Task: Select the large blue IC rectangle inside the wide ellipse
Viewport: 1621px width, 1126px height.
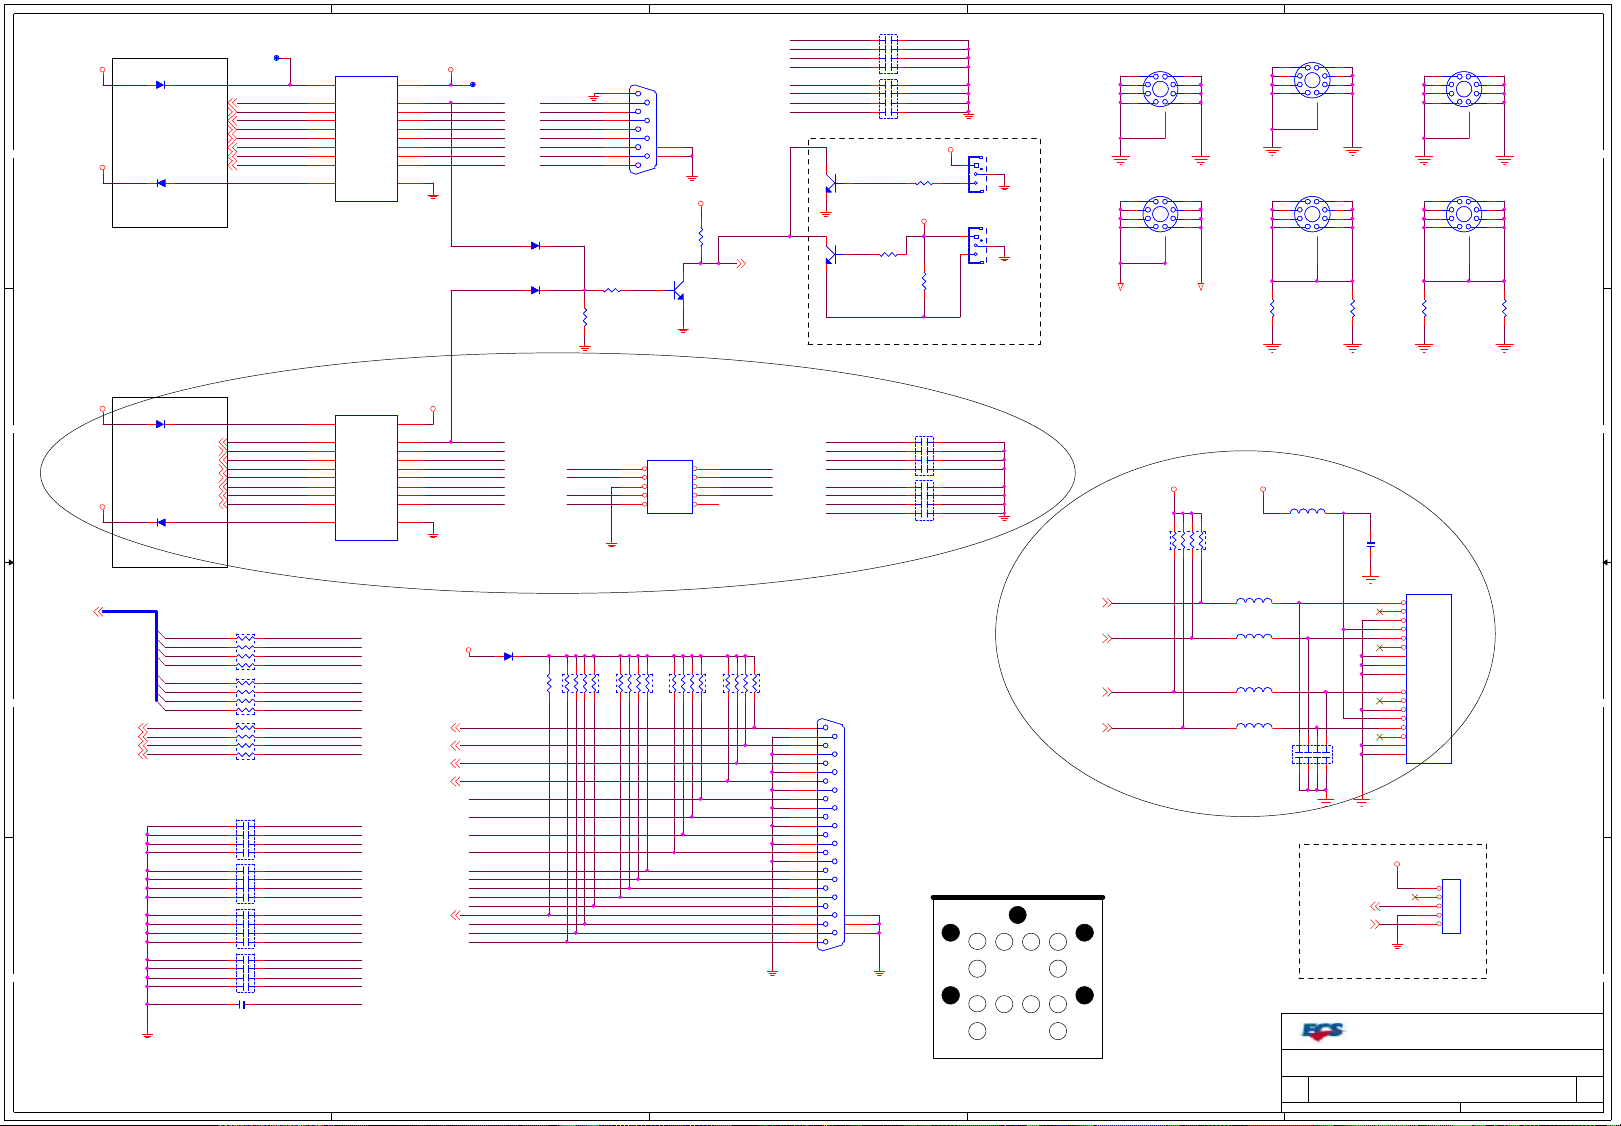Action: (x=366, y=478)
